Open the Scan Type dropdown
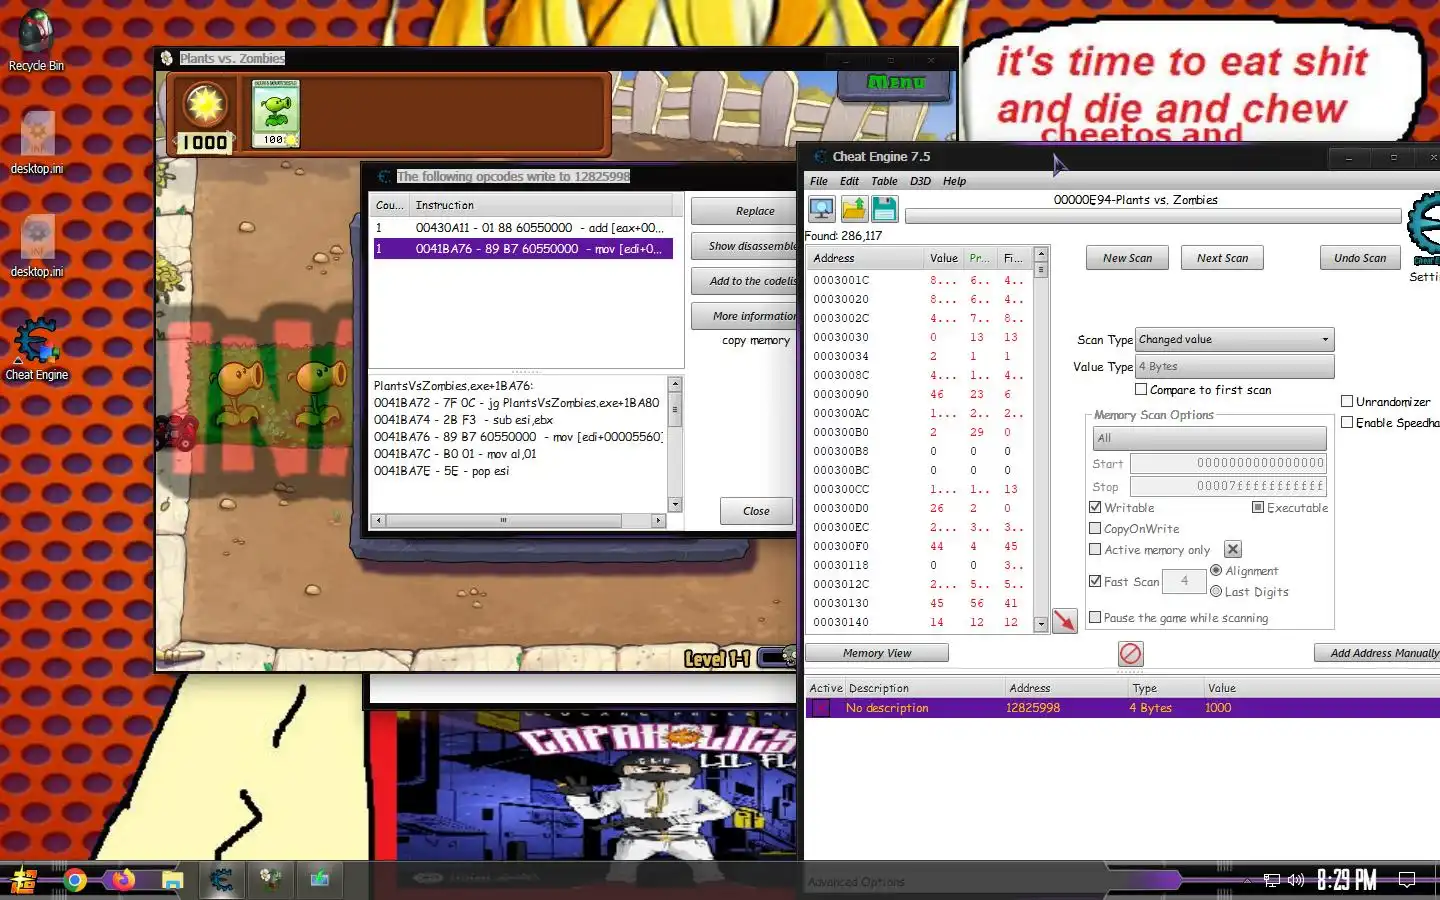This screenshot has height=900, width=1440. pos(1235,339)
